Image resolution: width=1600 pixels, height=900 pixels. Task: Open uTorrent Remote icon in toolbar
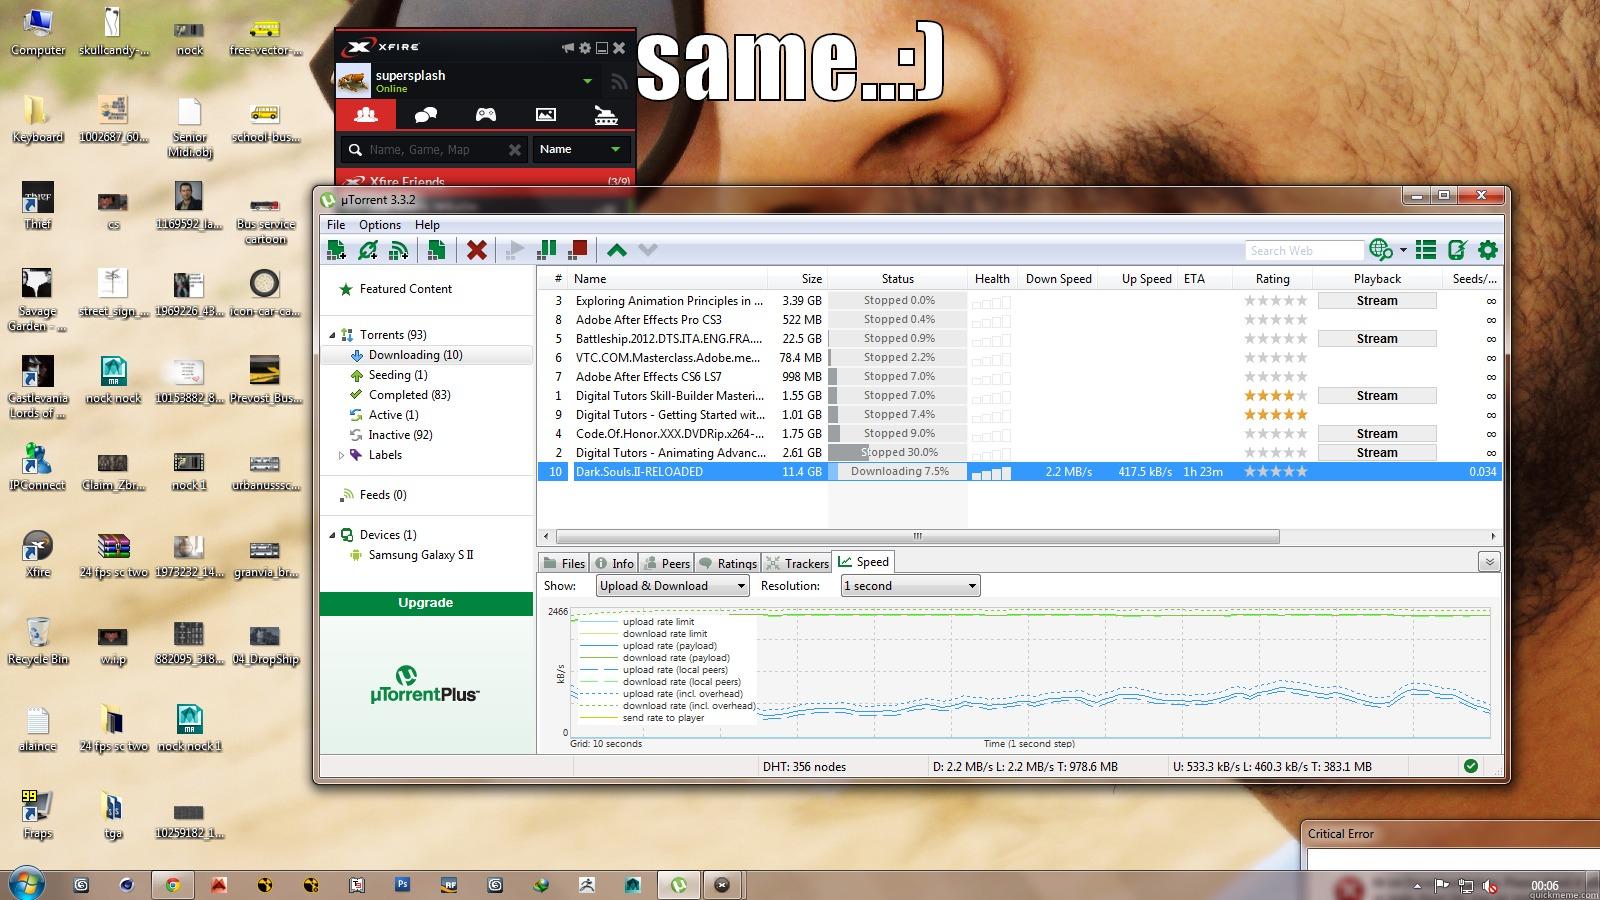coord(1458,250)
